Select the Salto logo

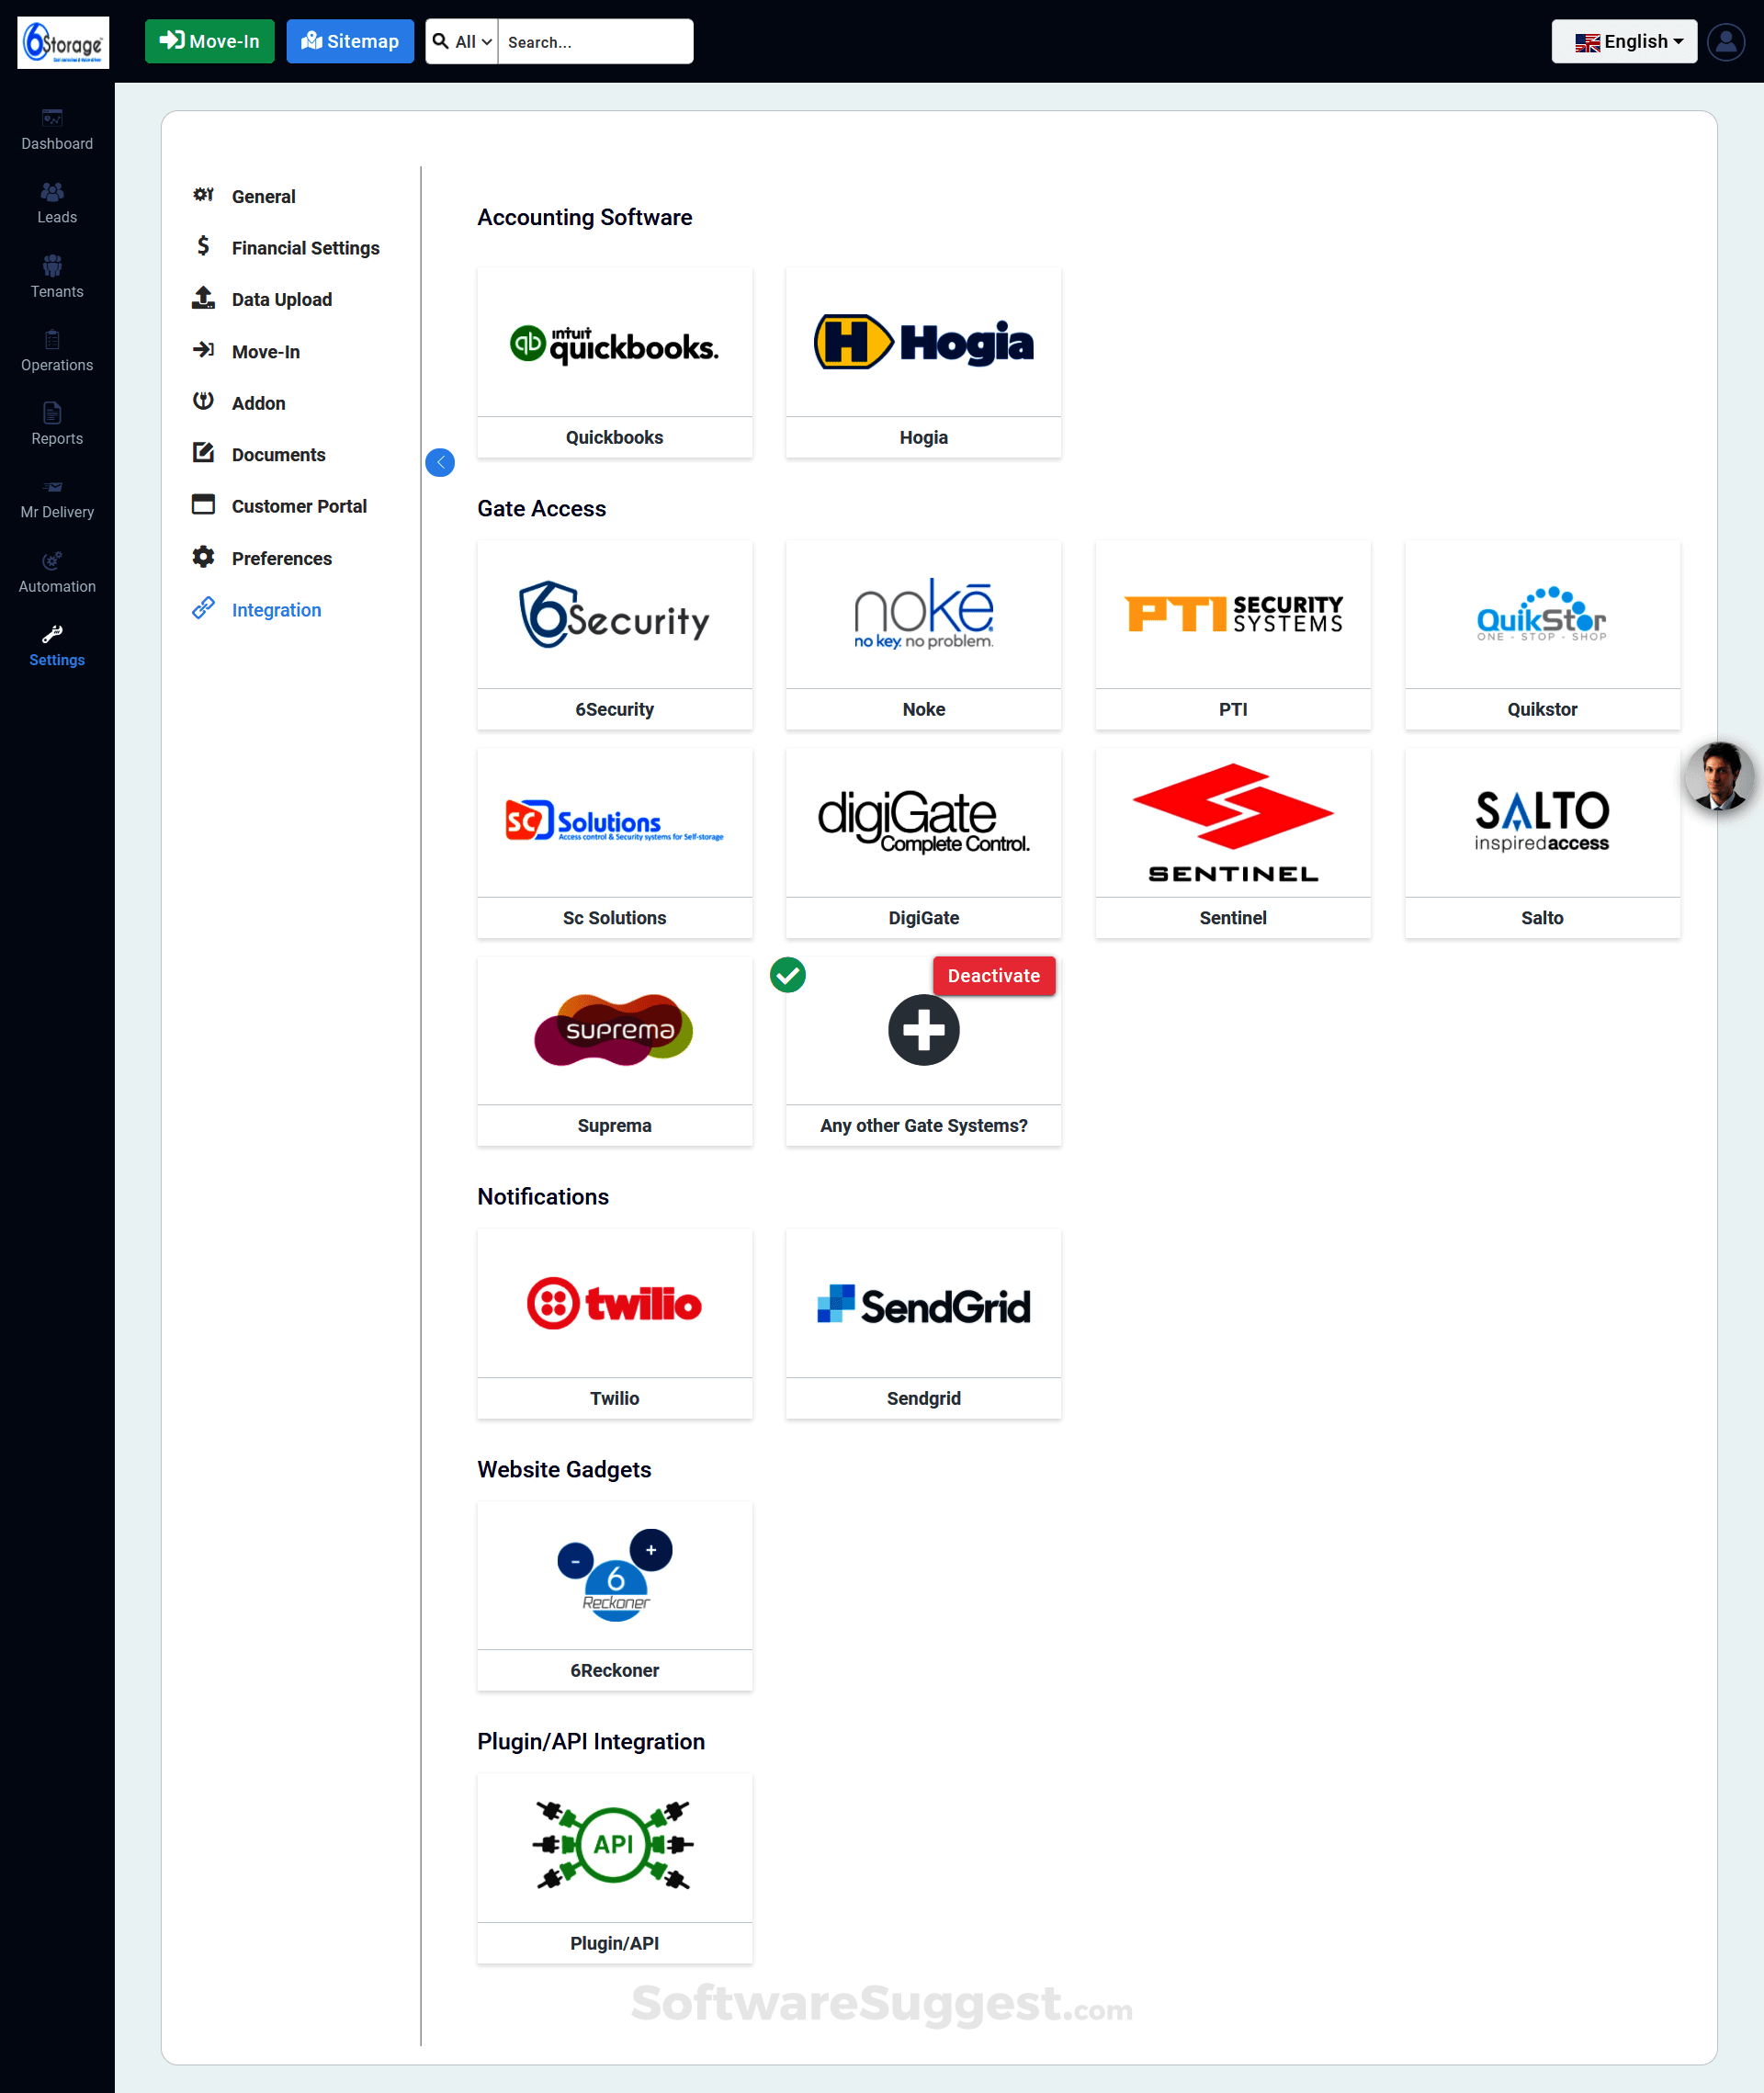[1541, 821]
